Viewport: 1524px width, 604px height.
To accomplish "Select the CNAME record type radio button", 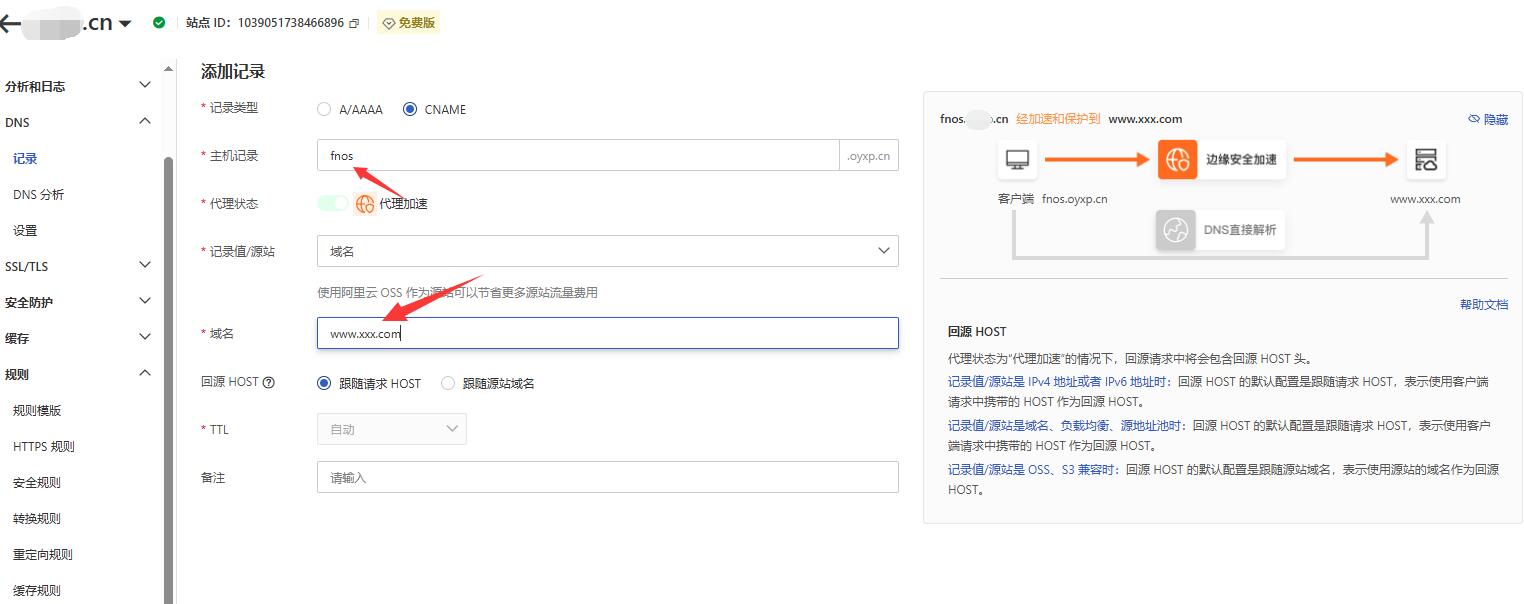I will coord(408,110).
